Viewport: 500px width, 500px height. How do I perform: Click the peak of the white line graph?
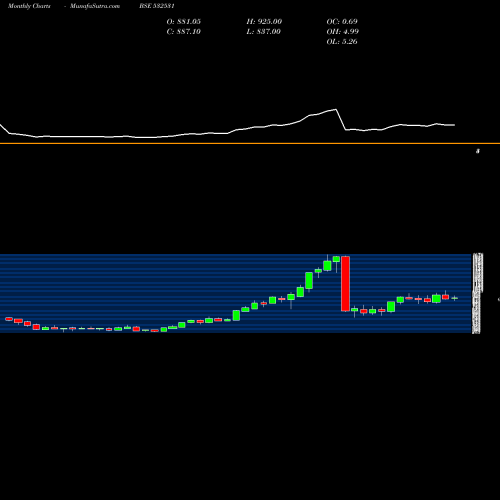[335, 109]
